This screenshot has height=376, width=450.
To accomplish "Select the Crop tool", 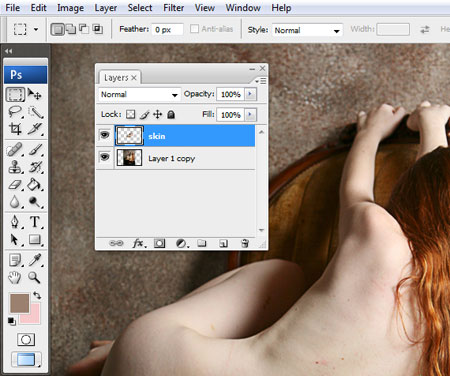I will coord(15,129).
